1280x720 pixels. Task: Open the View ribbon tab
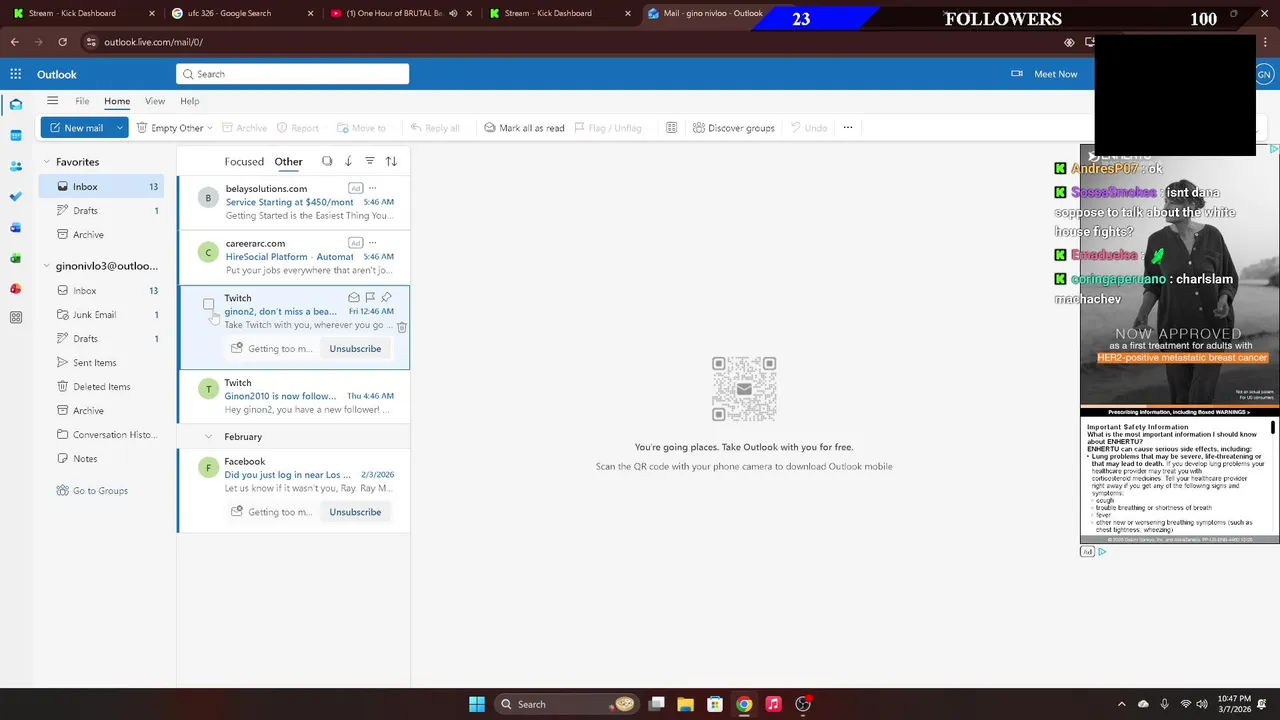155,101
